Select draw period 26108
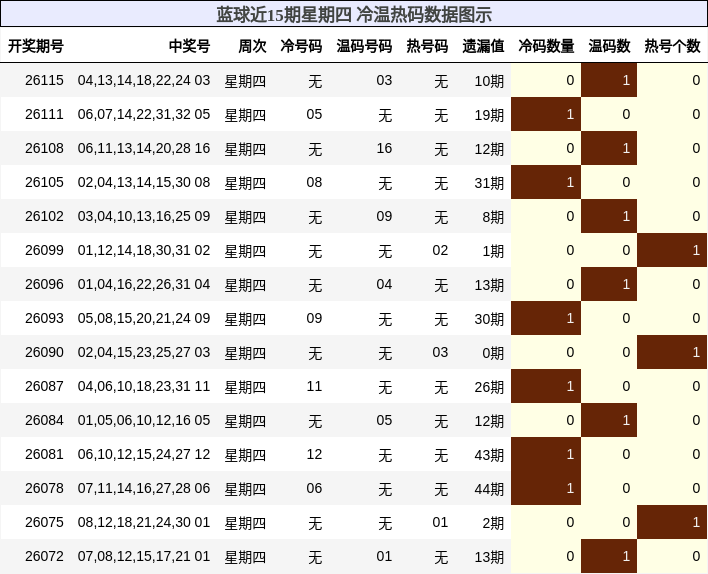The image size is (708, 574). 44,148
